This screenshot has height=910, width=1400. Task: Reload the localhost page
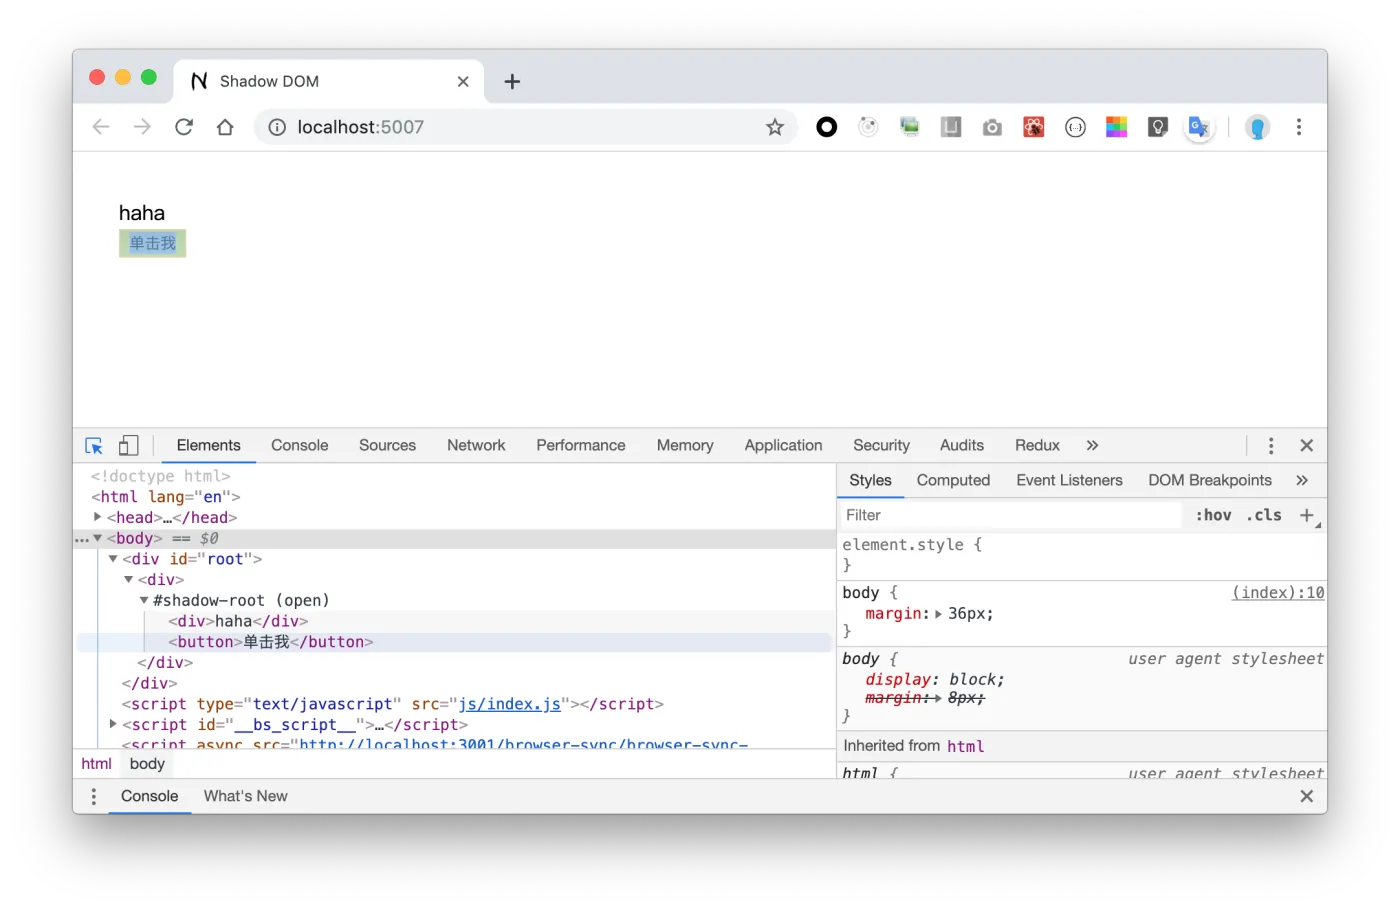[x=184, y=127]
